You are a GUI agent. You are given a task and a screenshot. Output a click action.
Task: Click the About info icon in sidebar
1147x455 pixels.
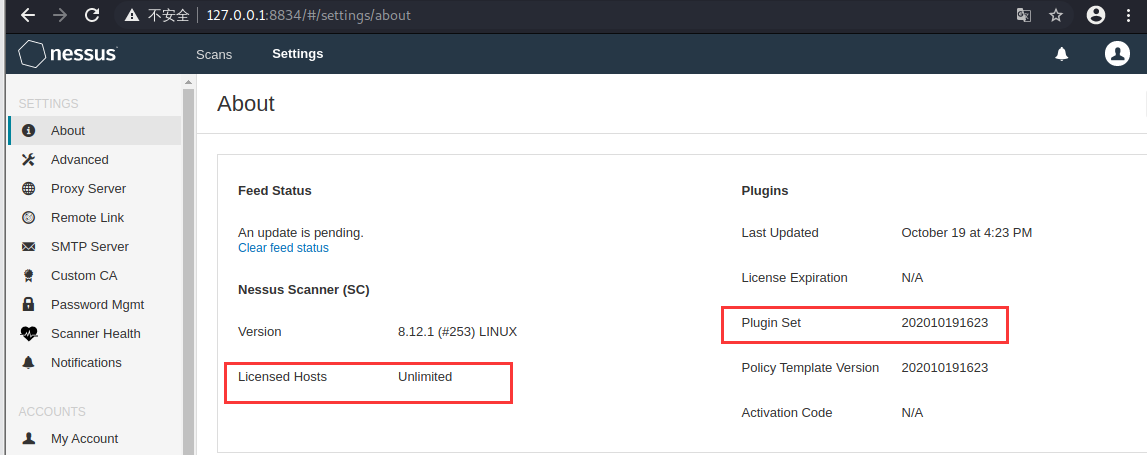(29, 131)
